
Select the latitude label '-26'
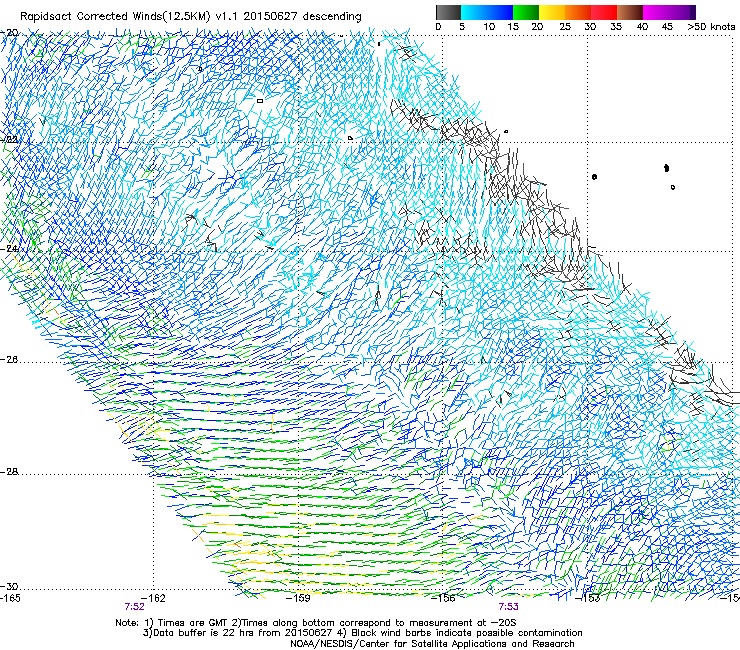click(x=9, y=360)
